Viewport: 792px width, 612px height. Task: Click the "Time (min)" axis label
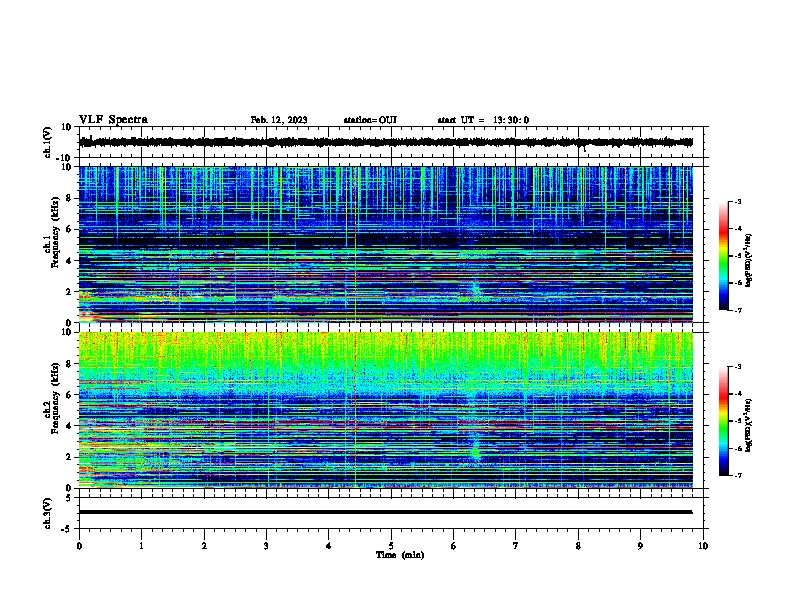(400, 555)
